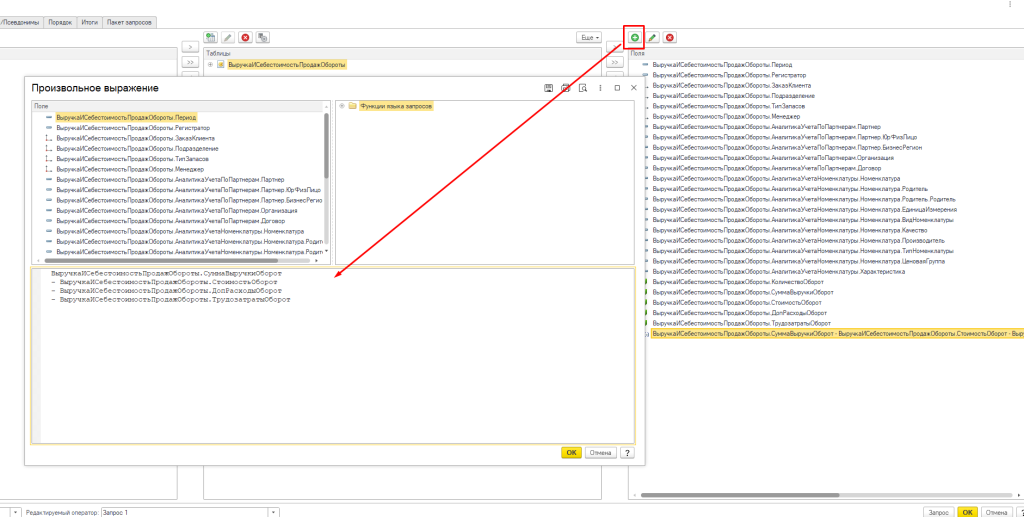Switch to the Порядок tab

(59, 21)
